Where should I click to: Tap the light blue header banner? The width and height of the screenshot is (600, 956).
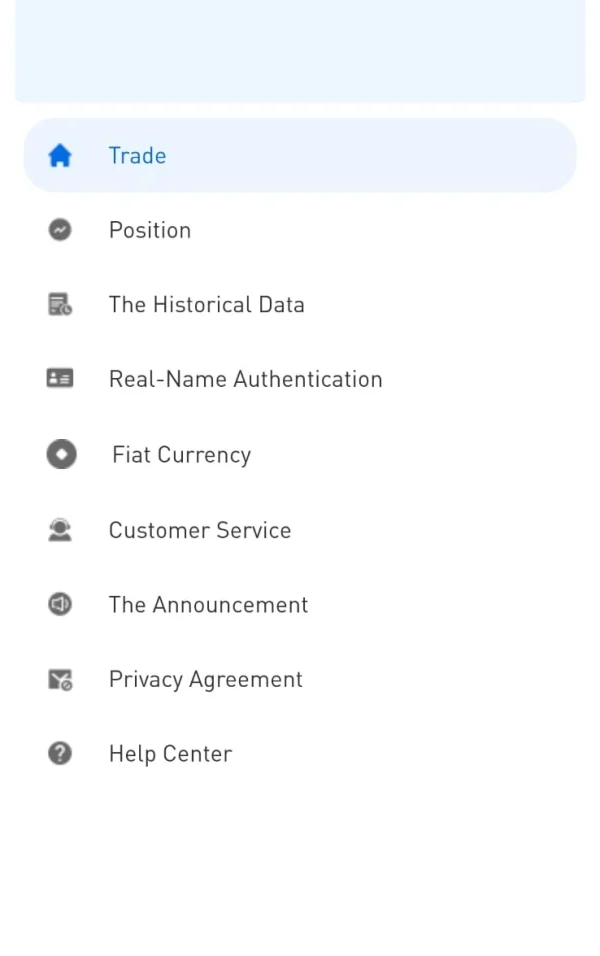click(x=300, y=50)
